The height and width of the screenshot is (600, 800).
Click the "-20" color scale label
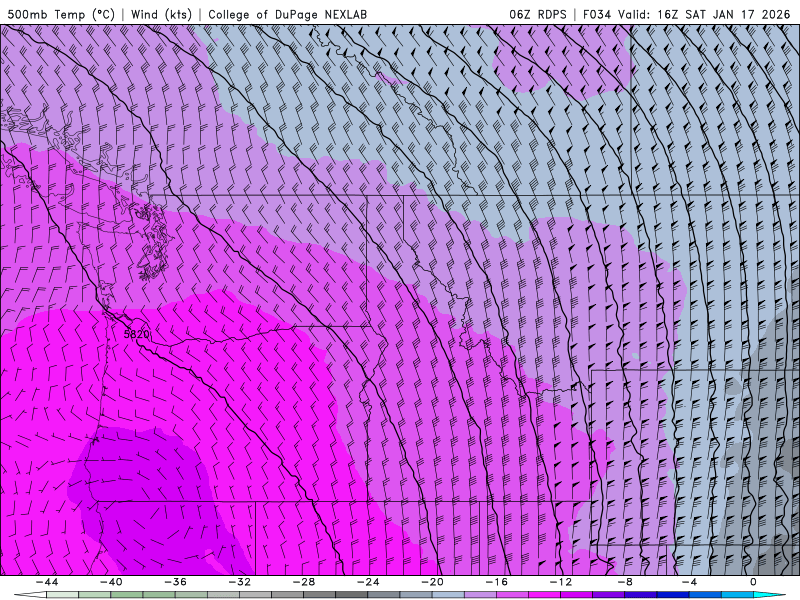tap(432, 582)
